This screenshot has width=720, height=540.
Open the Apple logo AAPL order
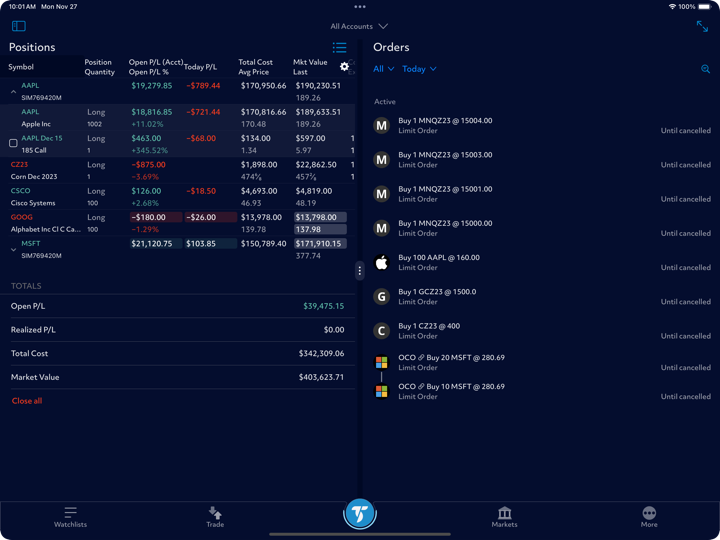point(381,263)
